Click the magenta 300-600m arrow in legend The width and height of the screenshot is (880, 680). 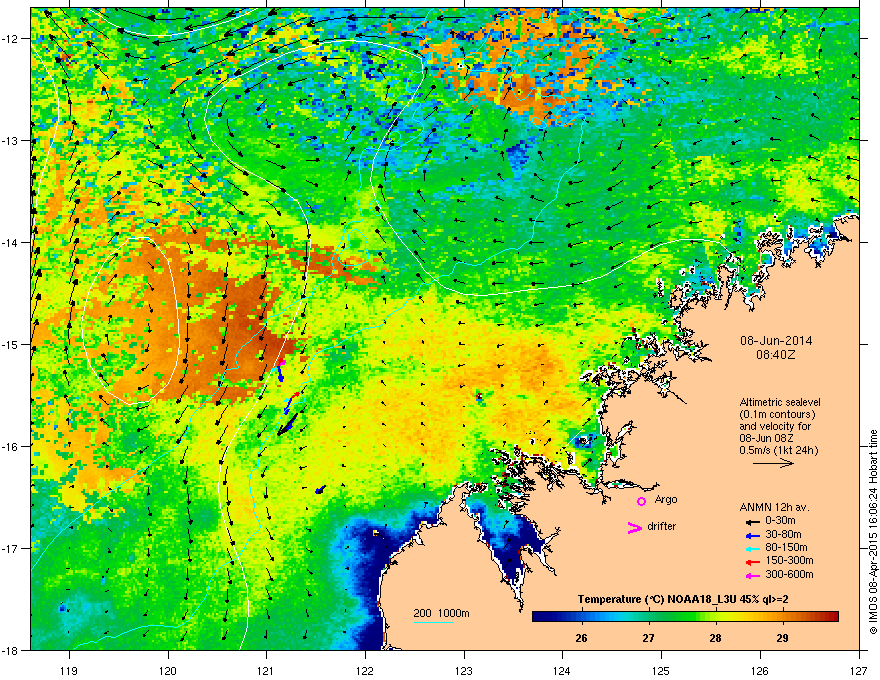[x=751, y=575]
